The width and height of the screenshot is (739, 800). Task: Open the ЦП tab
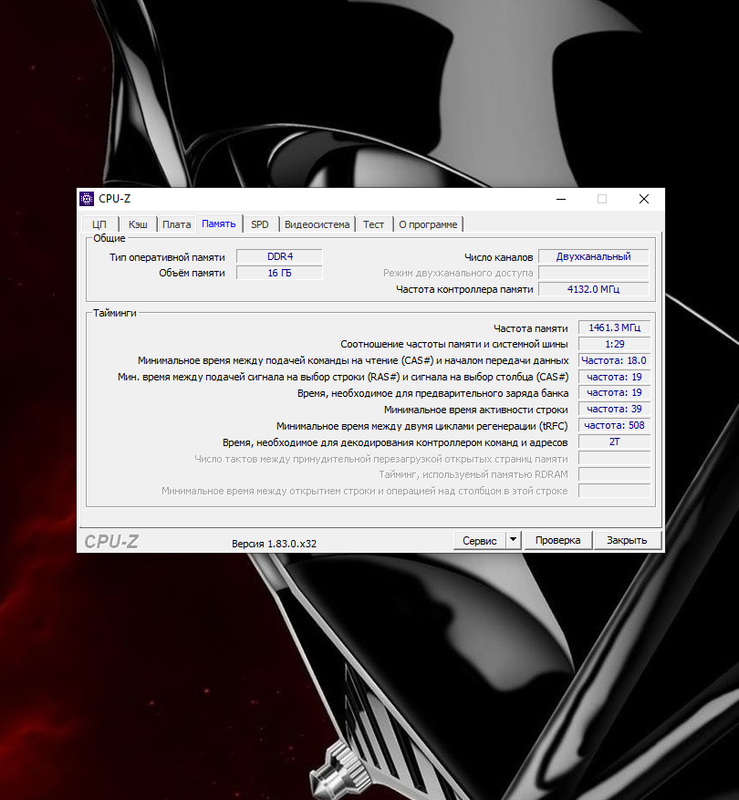click(x=100, y=224)
